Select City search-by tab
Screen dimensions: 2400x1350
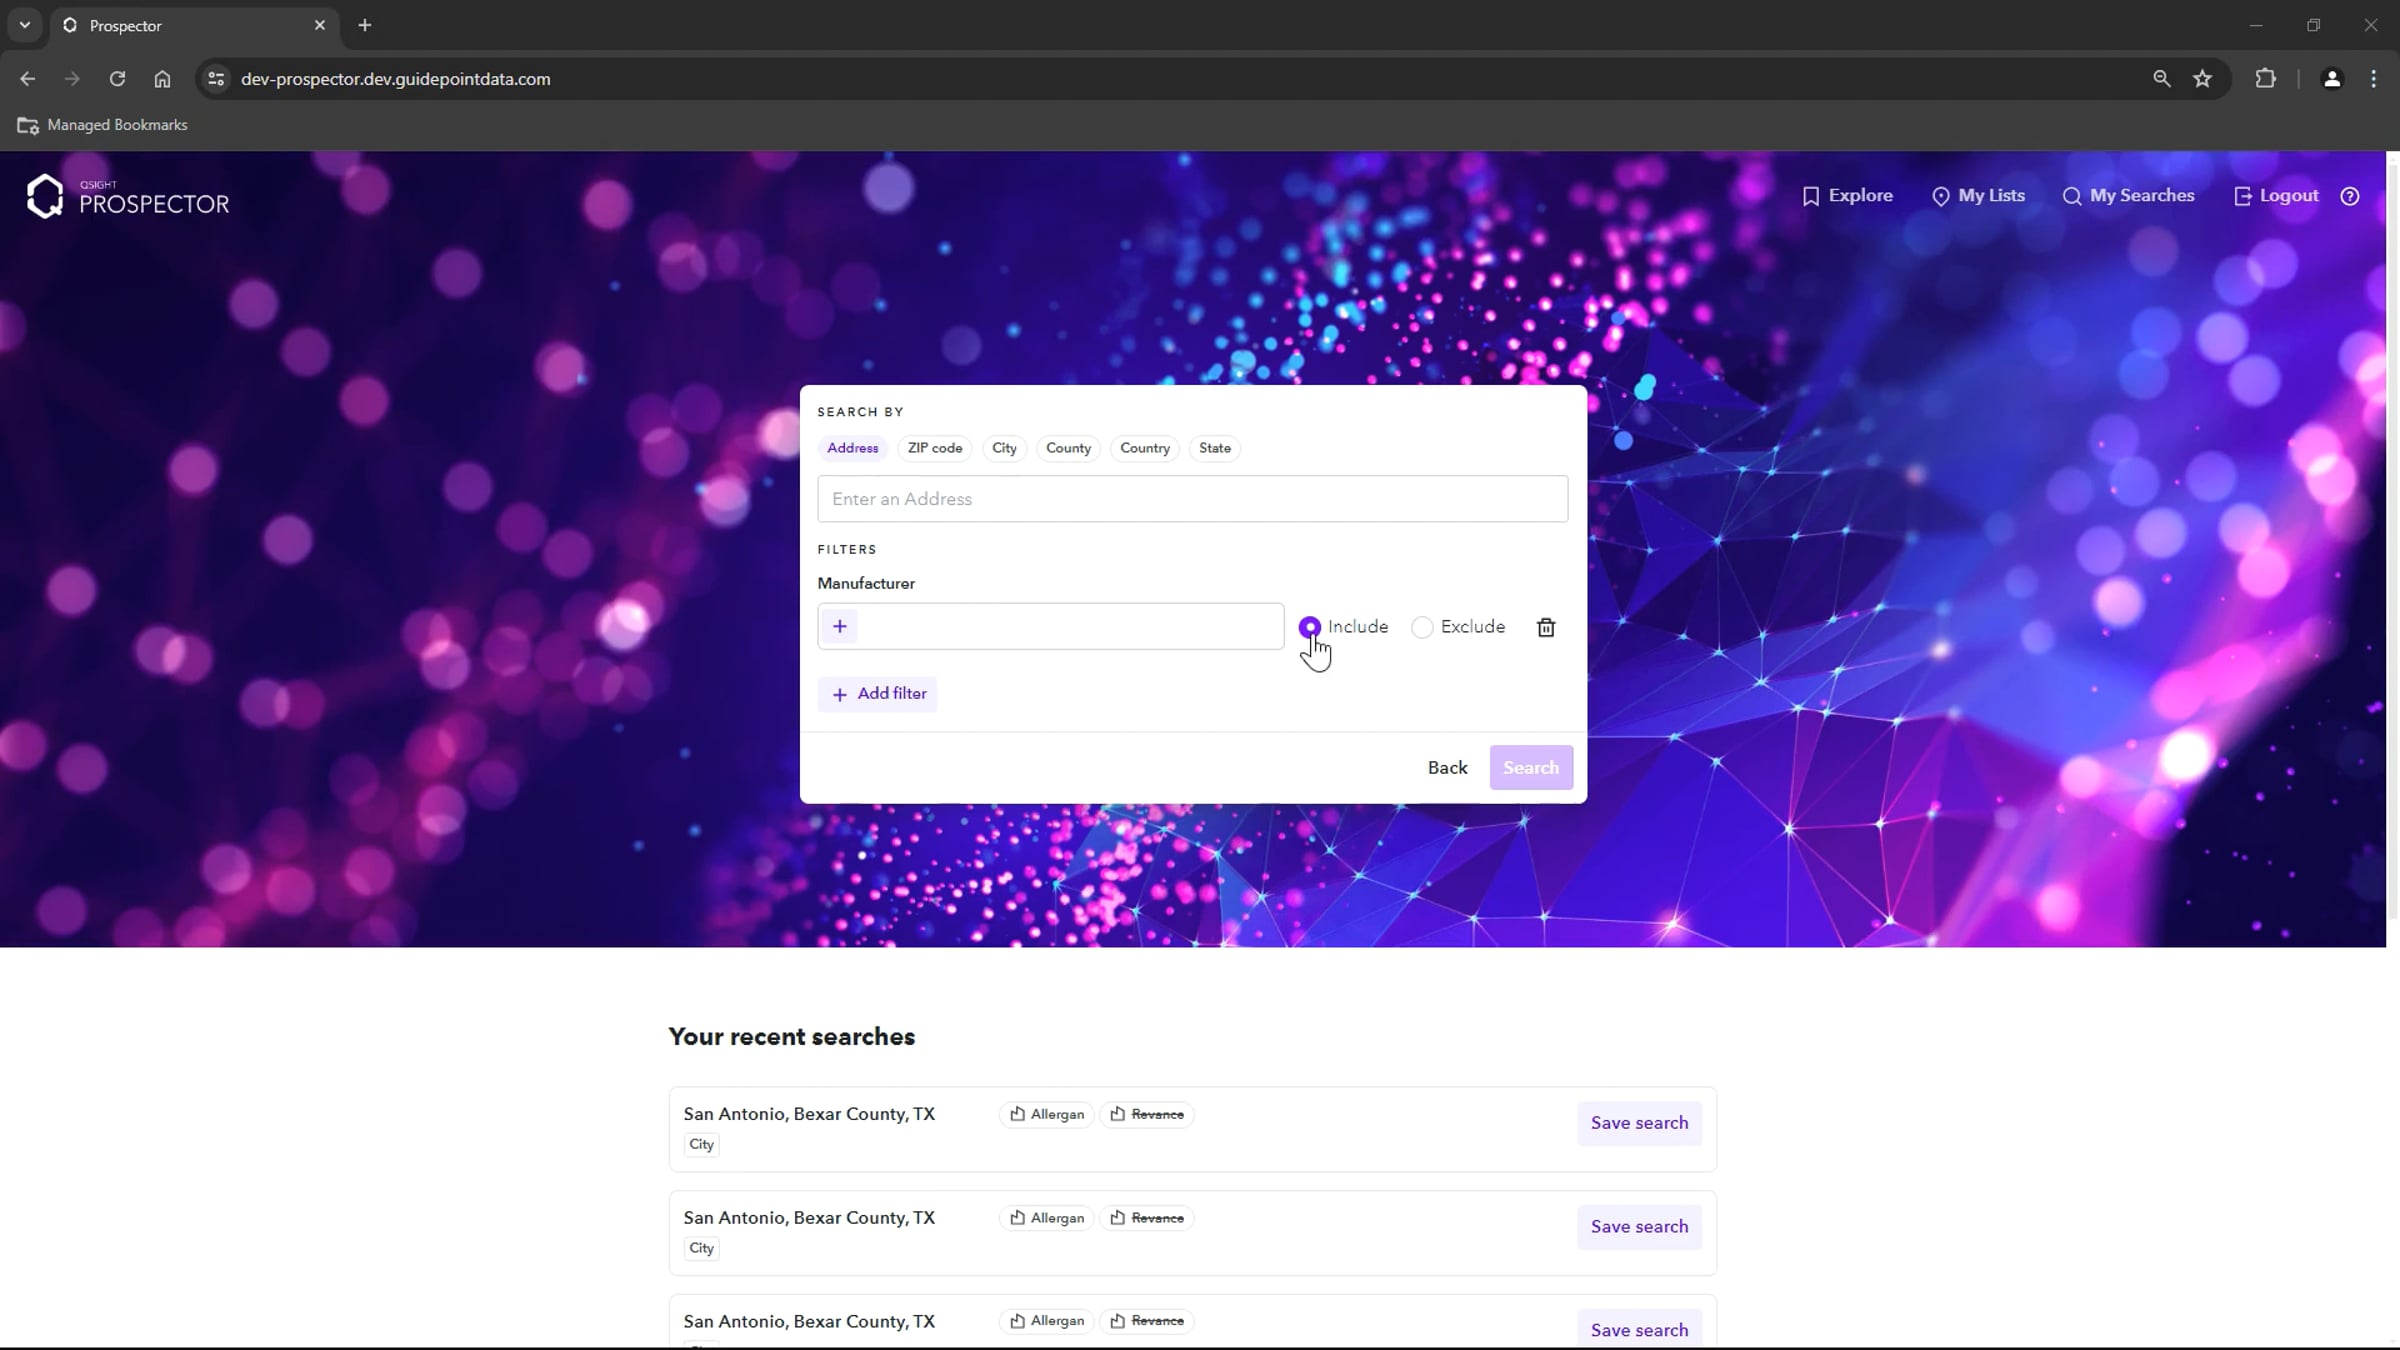click(x=1004, y=448)
